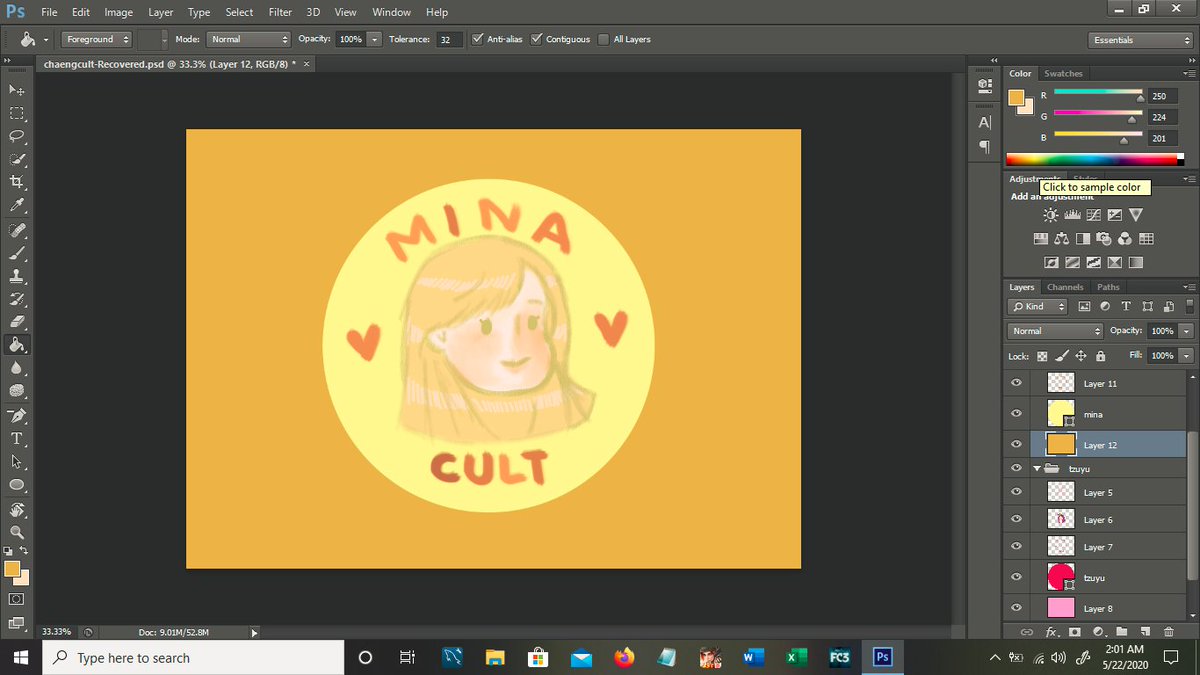Toggle Contiguous checkbox

pos(537,39)
